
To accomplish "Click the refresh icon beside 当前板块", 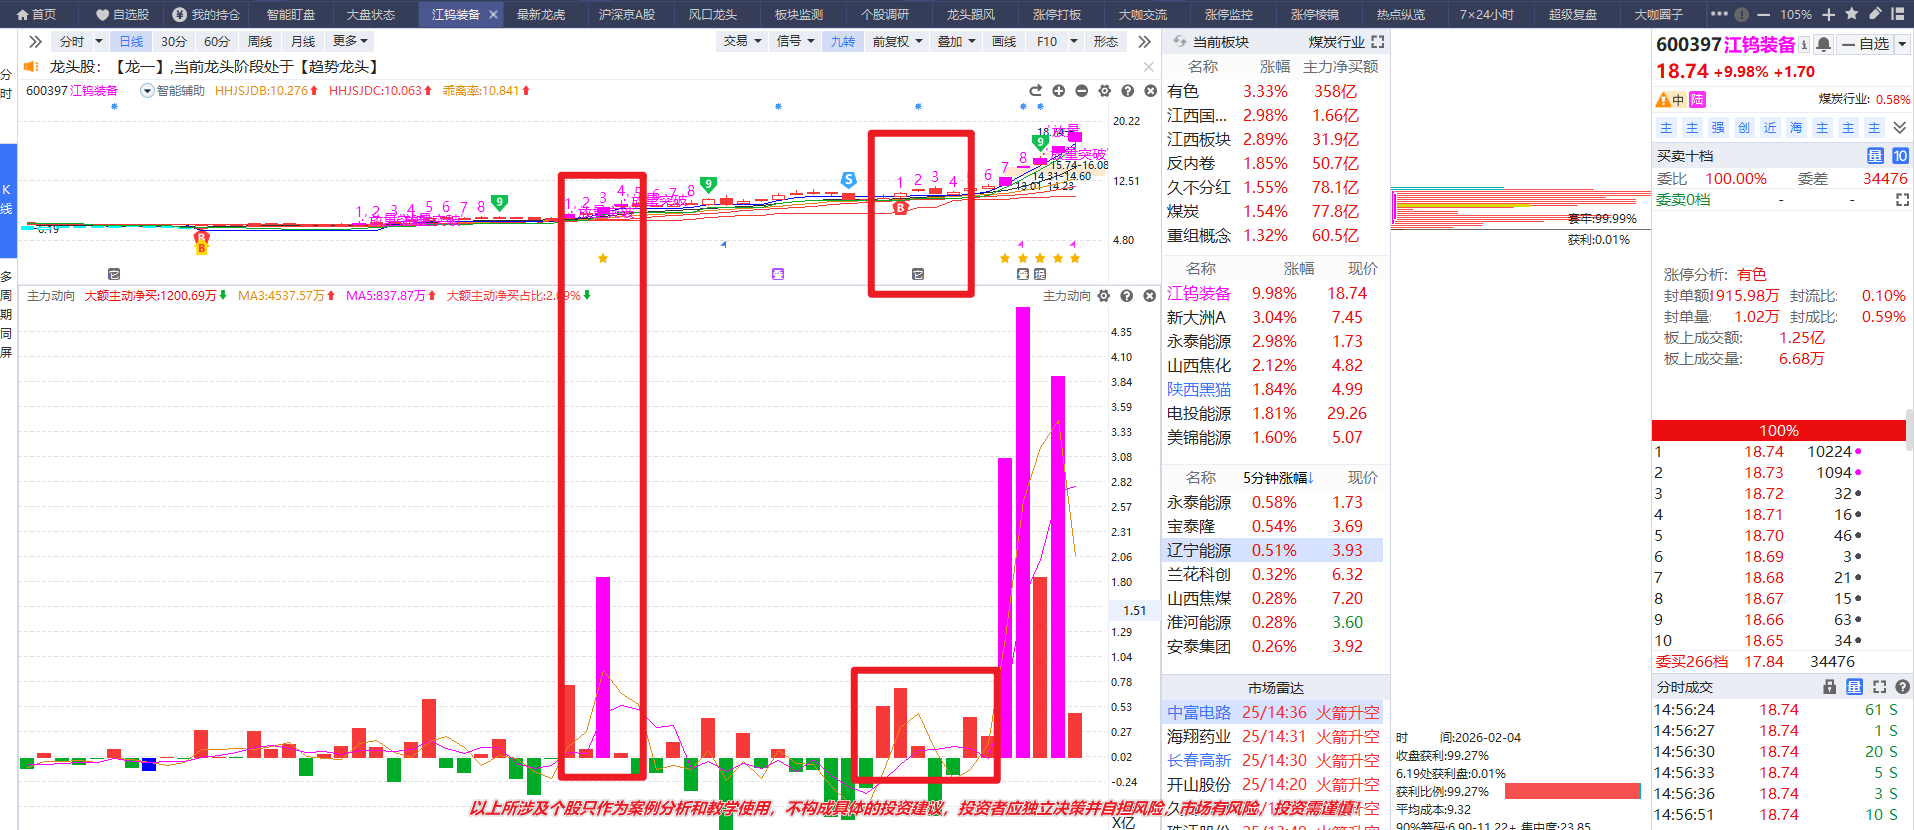I will click(1180, 42).
